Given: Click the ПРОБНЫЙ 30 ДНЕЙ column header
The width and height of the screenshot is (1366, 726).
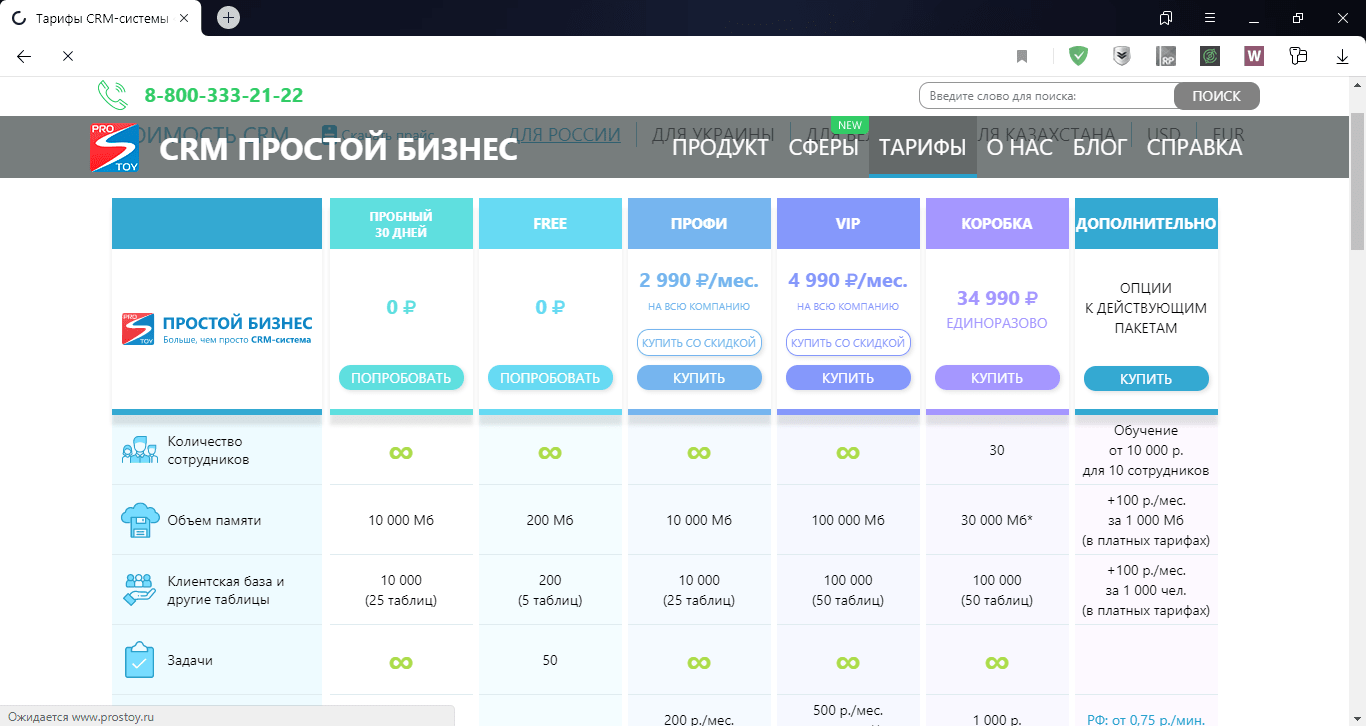Looking at the screenshot, I should click(401, 223).
